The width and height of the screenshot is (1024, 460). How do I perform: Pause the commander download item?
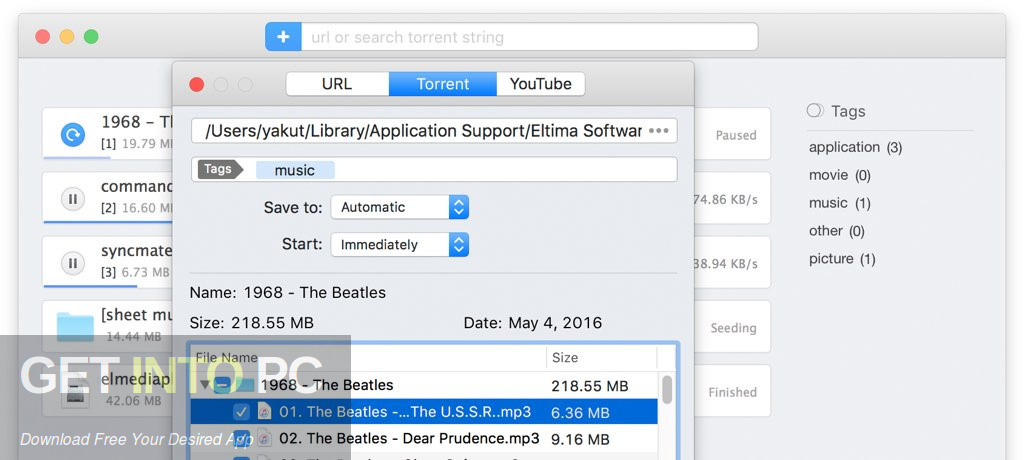72,199
